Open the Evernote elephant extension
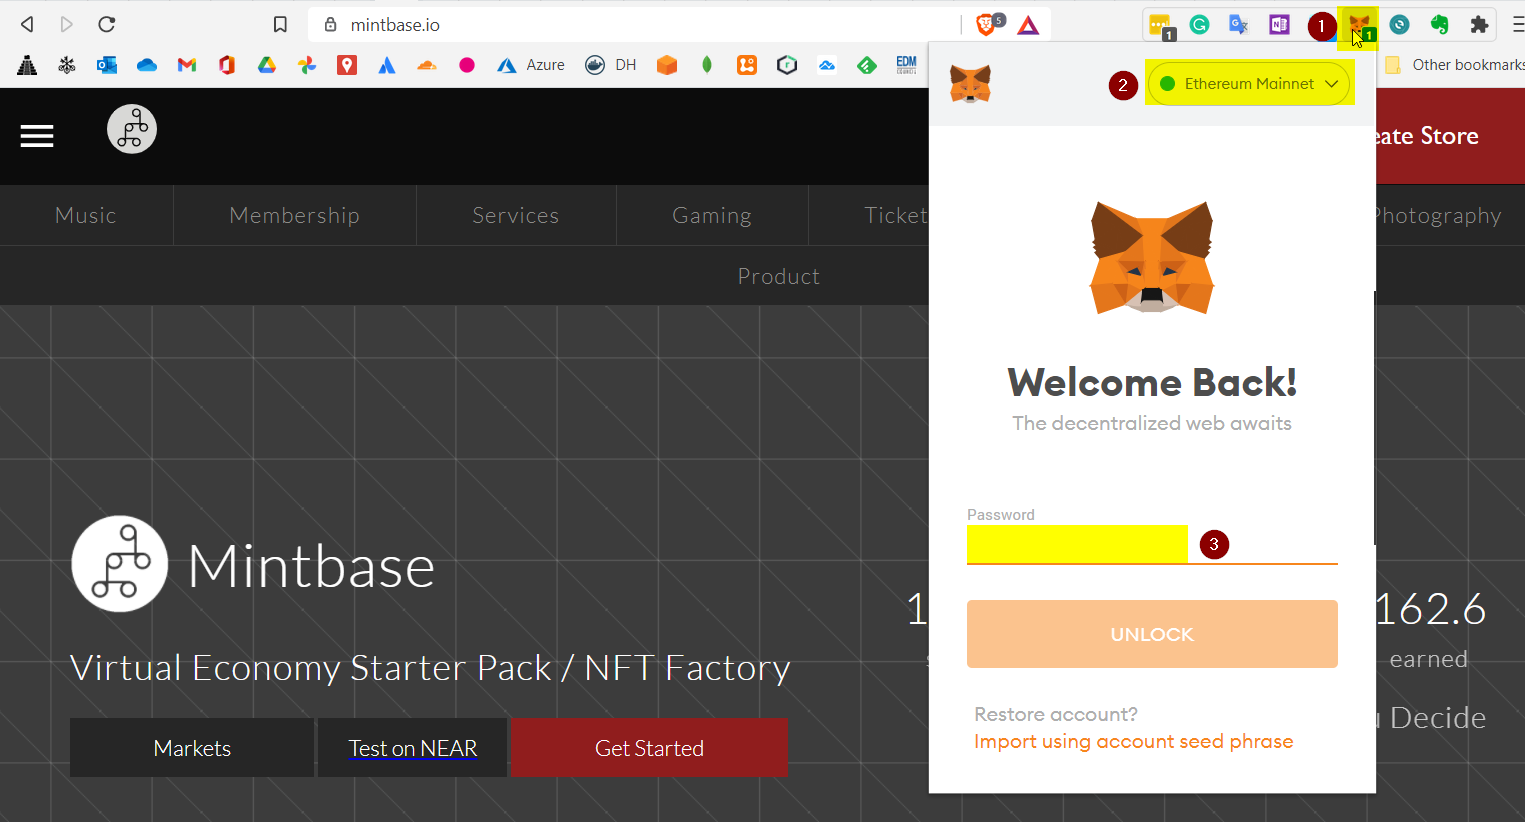This screenshot has width=1525, height=822. [1439, 25]
